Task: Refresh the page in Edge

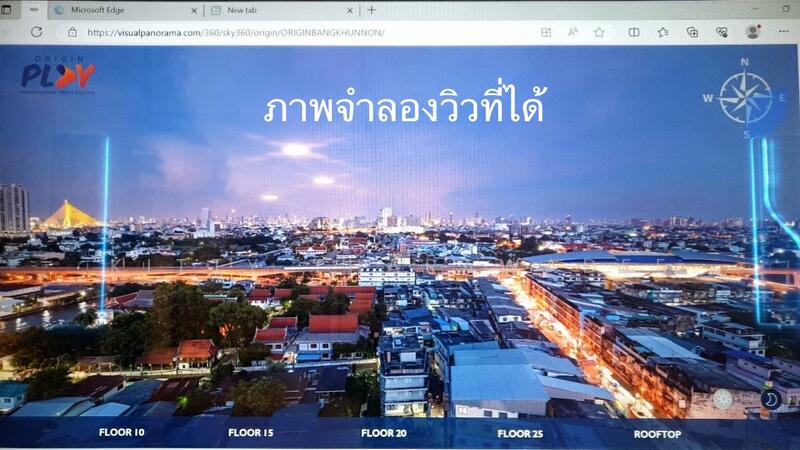Action: tap(36, 32)
